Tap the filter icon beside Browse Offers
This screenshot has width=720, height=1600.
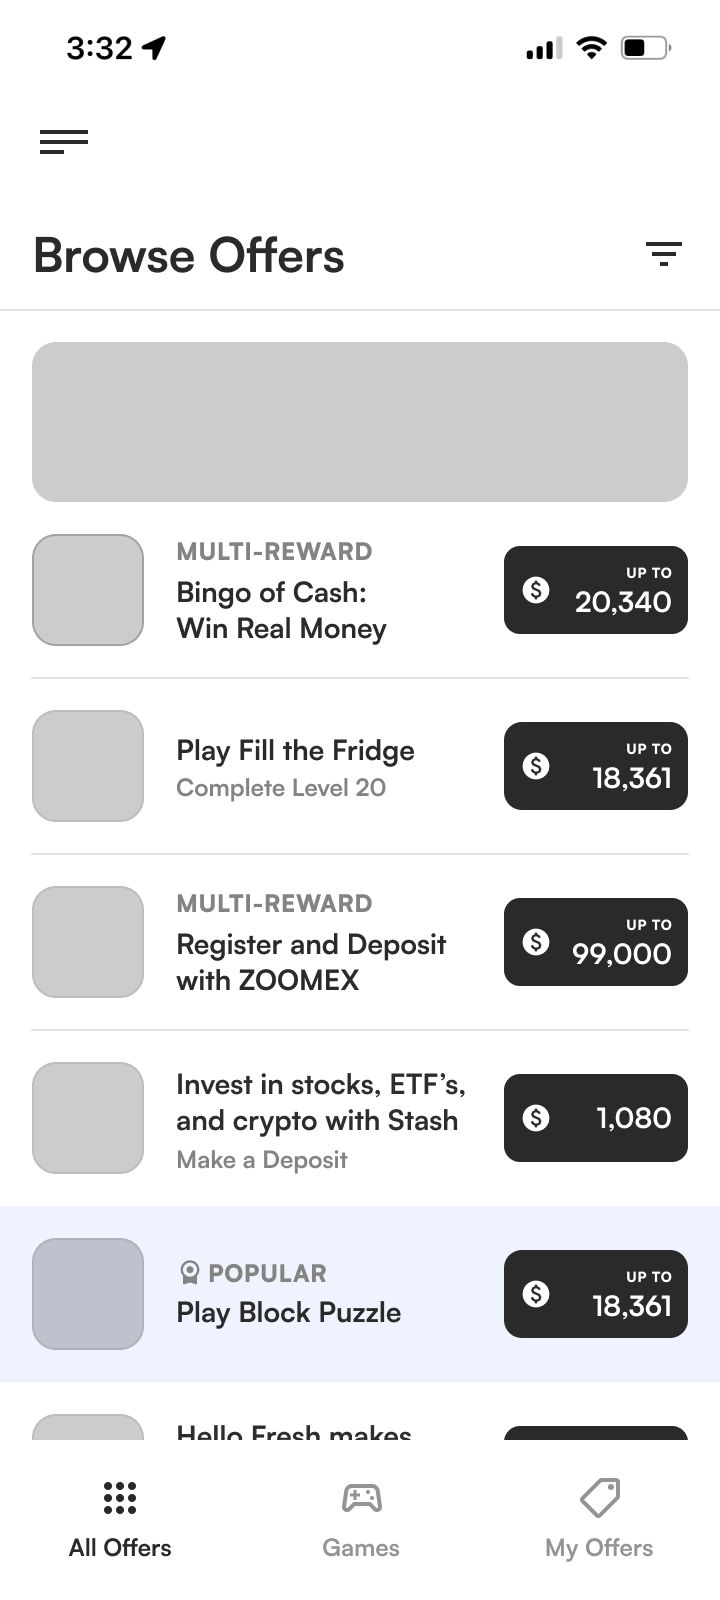pyautogui.click(x=663, y=254)
